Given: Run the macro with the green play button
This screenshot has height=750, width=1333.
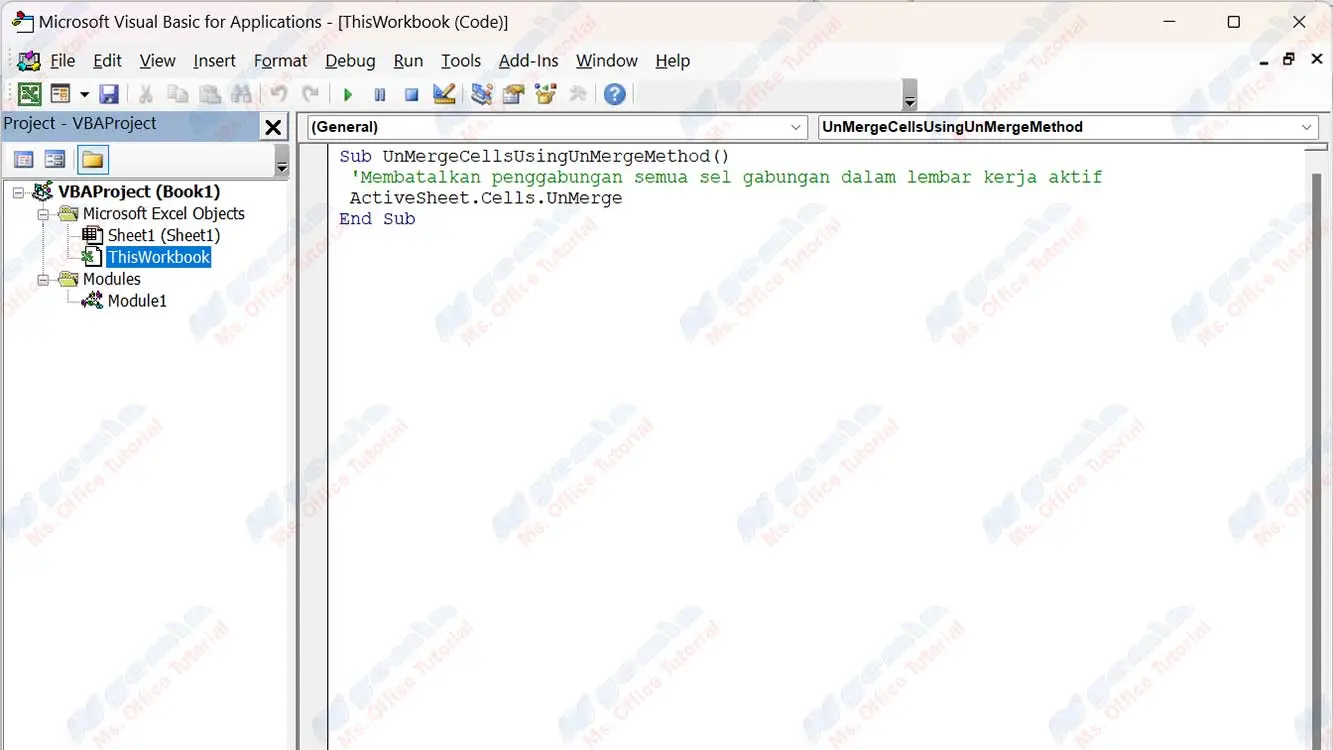Looking at the screenshot, I should 348,94.
